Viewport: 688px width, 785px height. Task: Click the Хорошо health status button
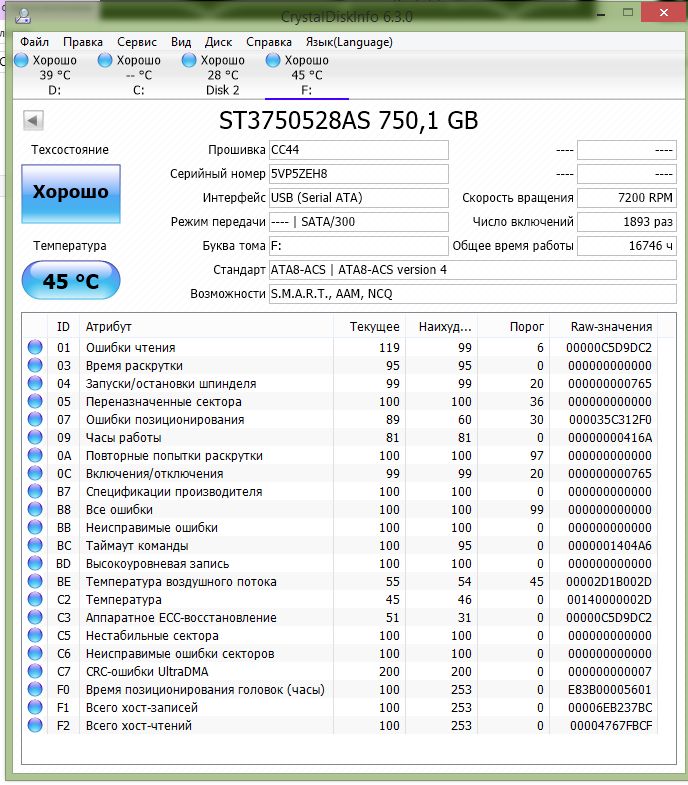(71, 193)
